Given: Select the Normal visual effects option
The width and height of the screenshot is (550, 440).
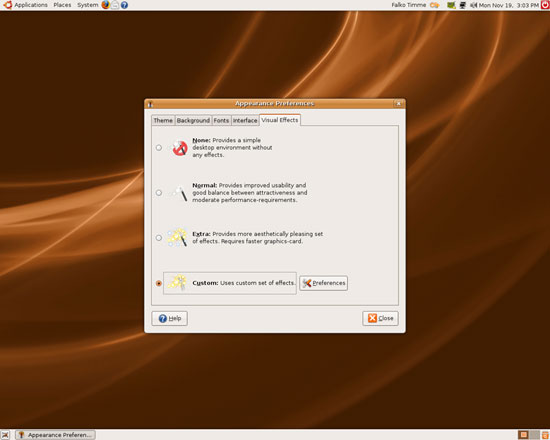Looking at the screenshot, I should [159, 193].
